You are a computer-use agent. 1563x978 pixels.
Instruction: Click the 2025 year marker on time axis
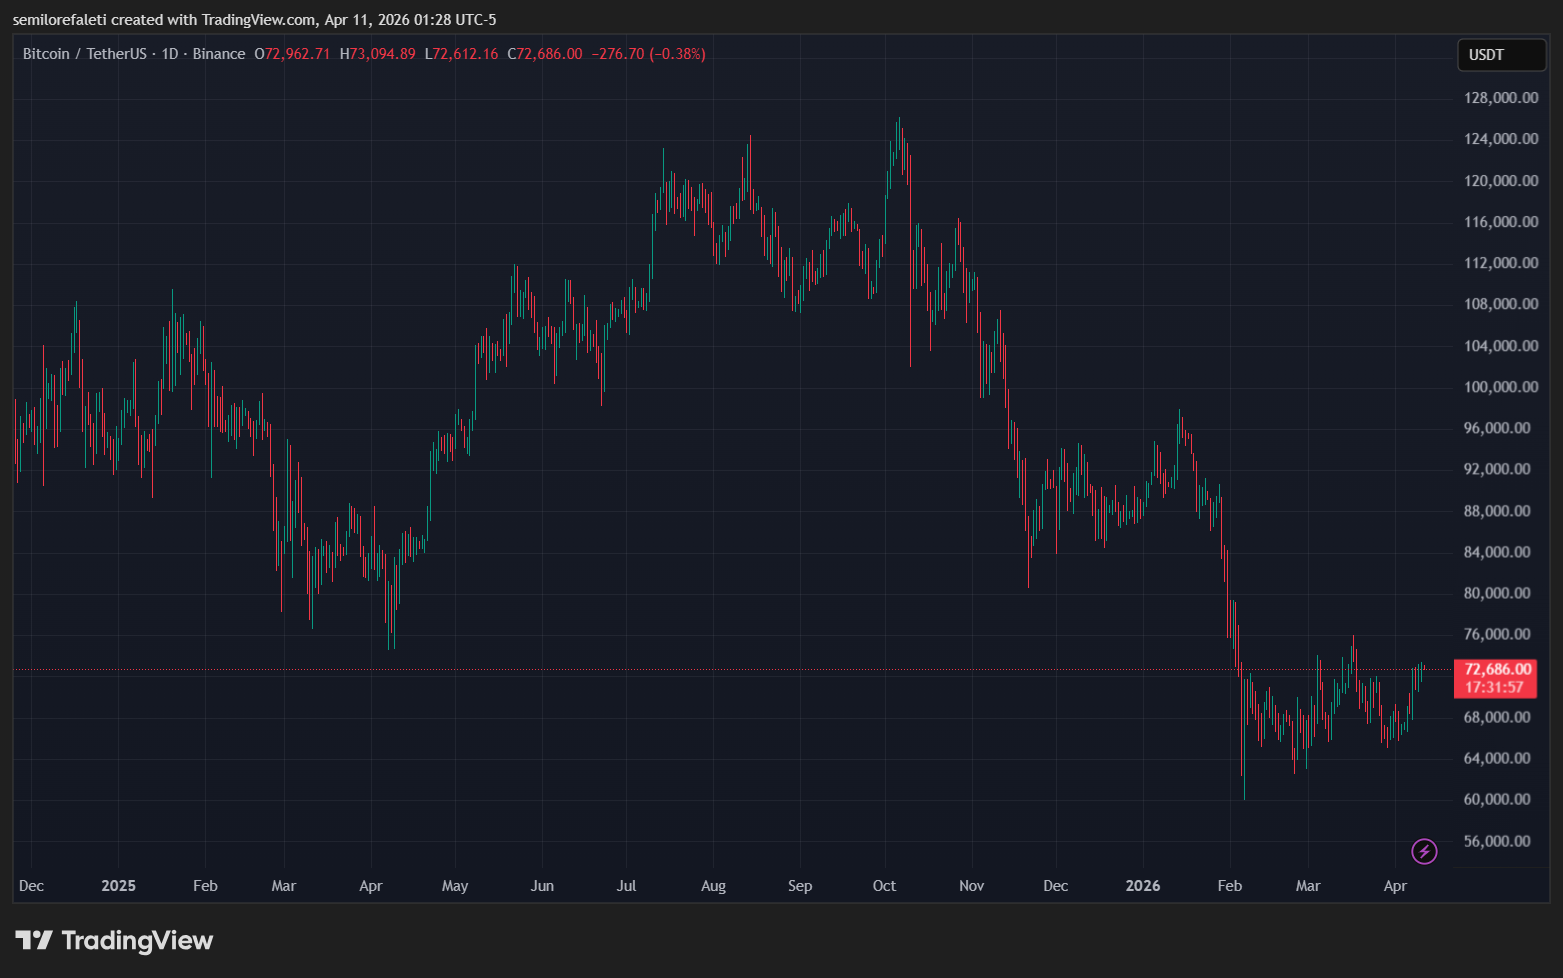[118, 886]
